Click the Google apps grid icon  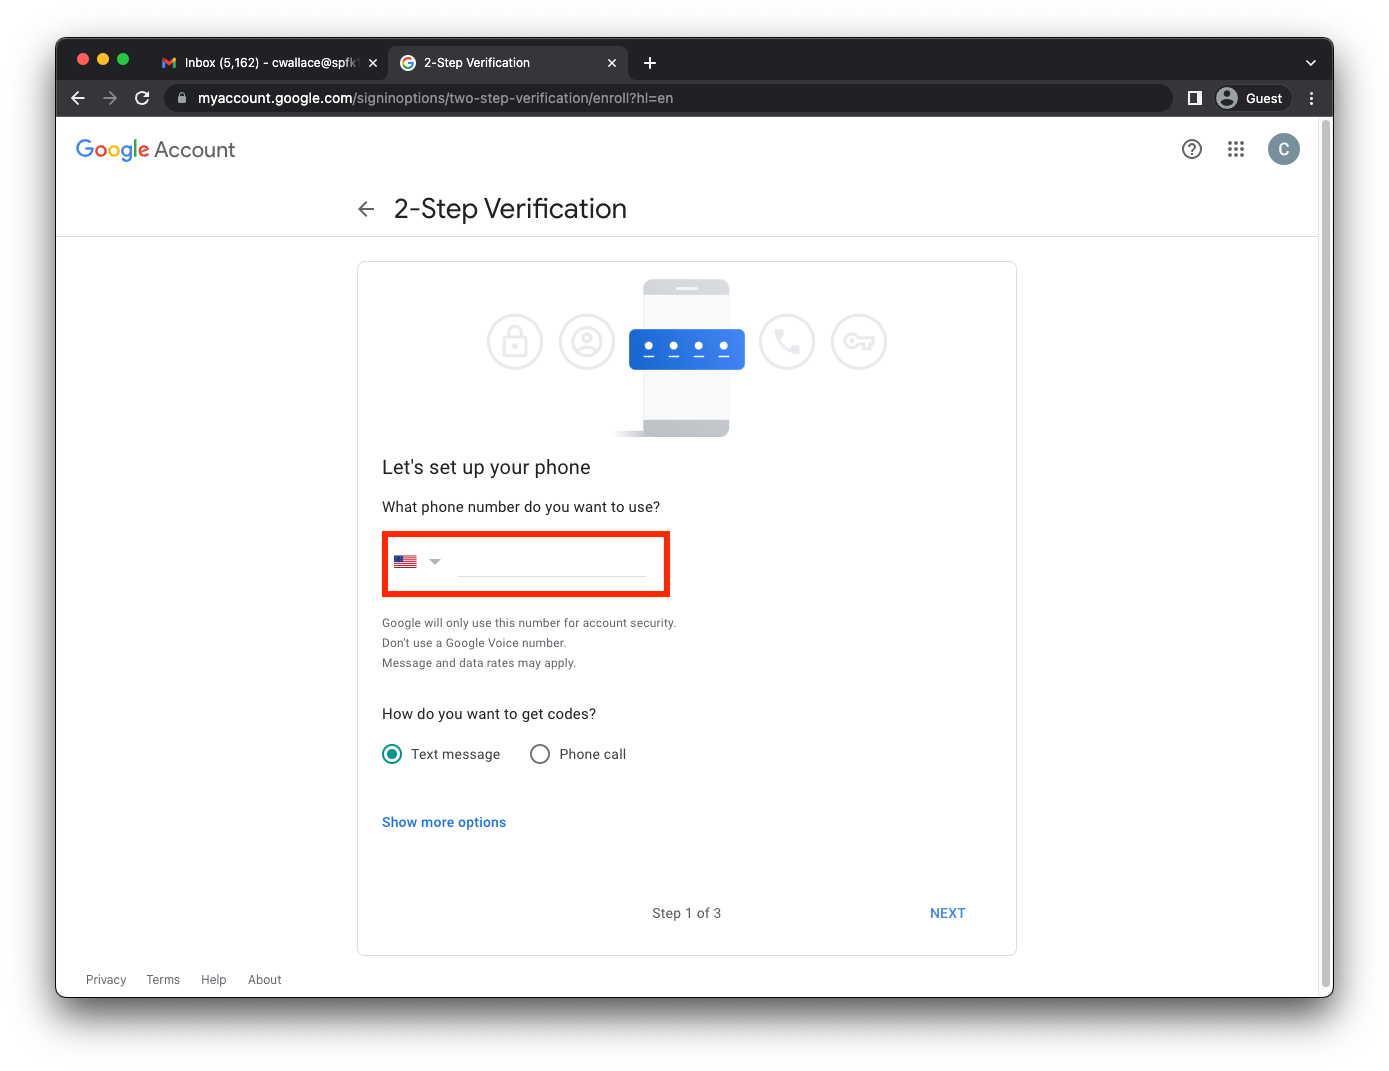1236,149
